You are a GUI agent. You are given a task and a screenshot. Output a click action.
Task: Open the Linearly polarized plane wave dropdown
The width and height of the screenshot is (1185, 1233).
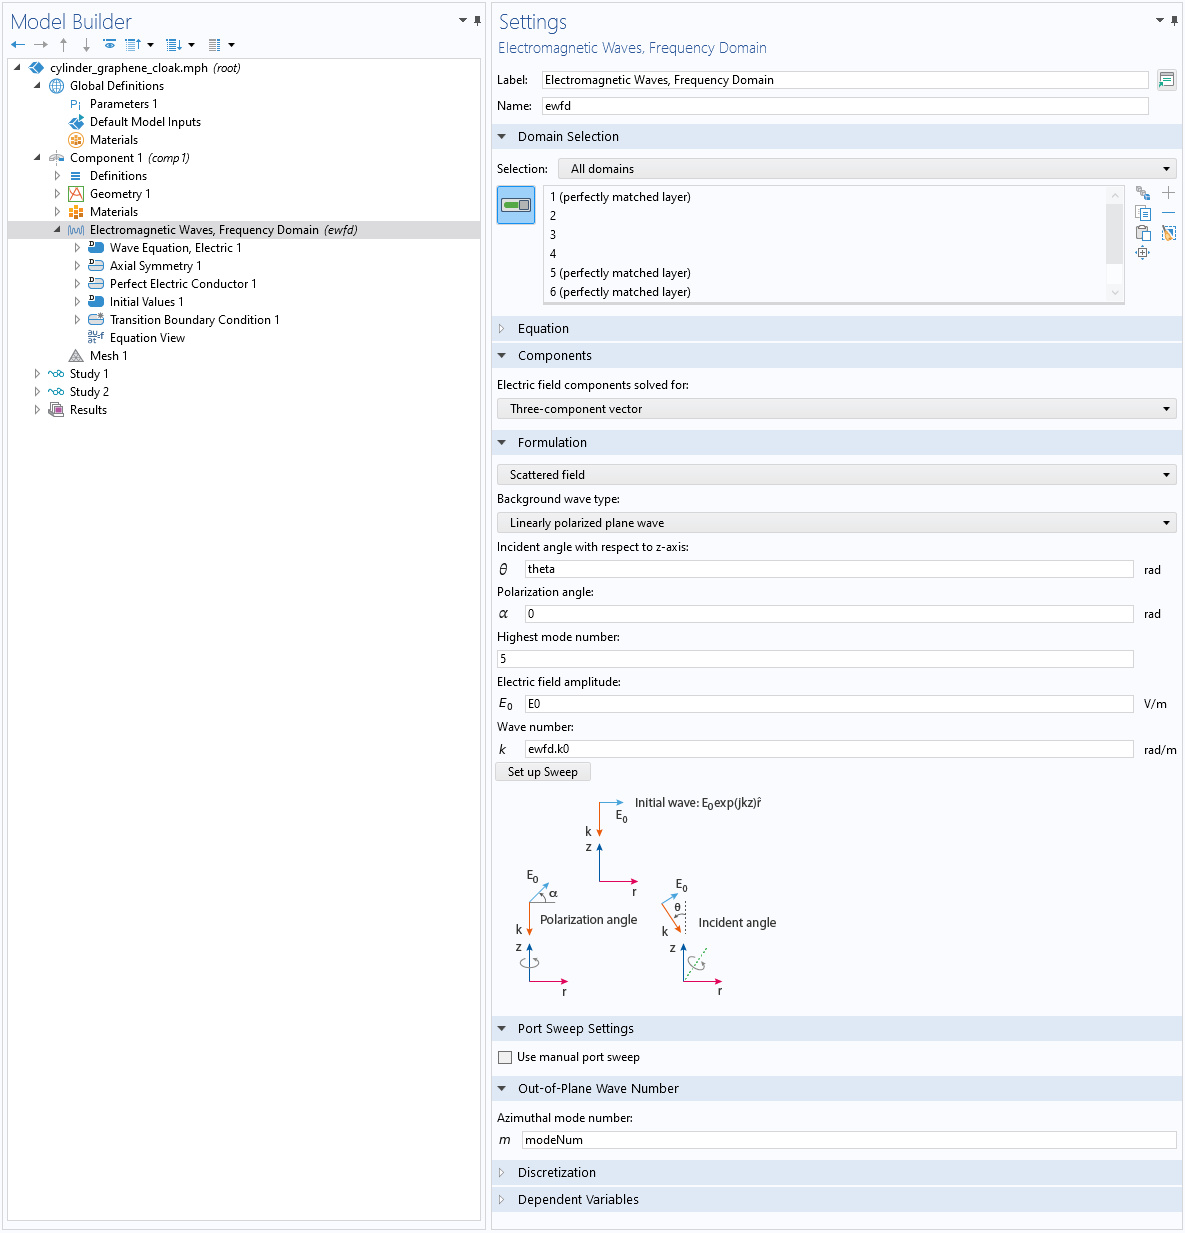[837, 523]
